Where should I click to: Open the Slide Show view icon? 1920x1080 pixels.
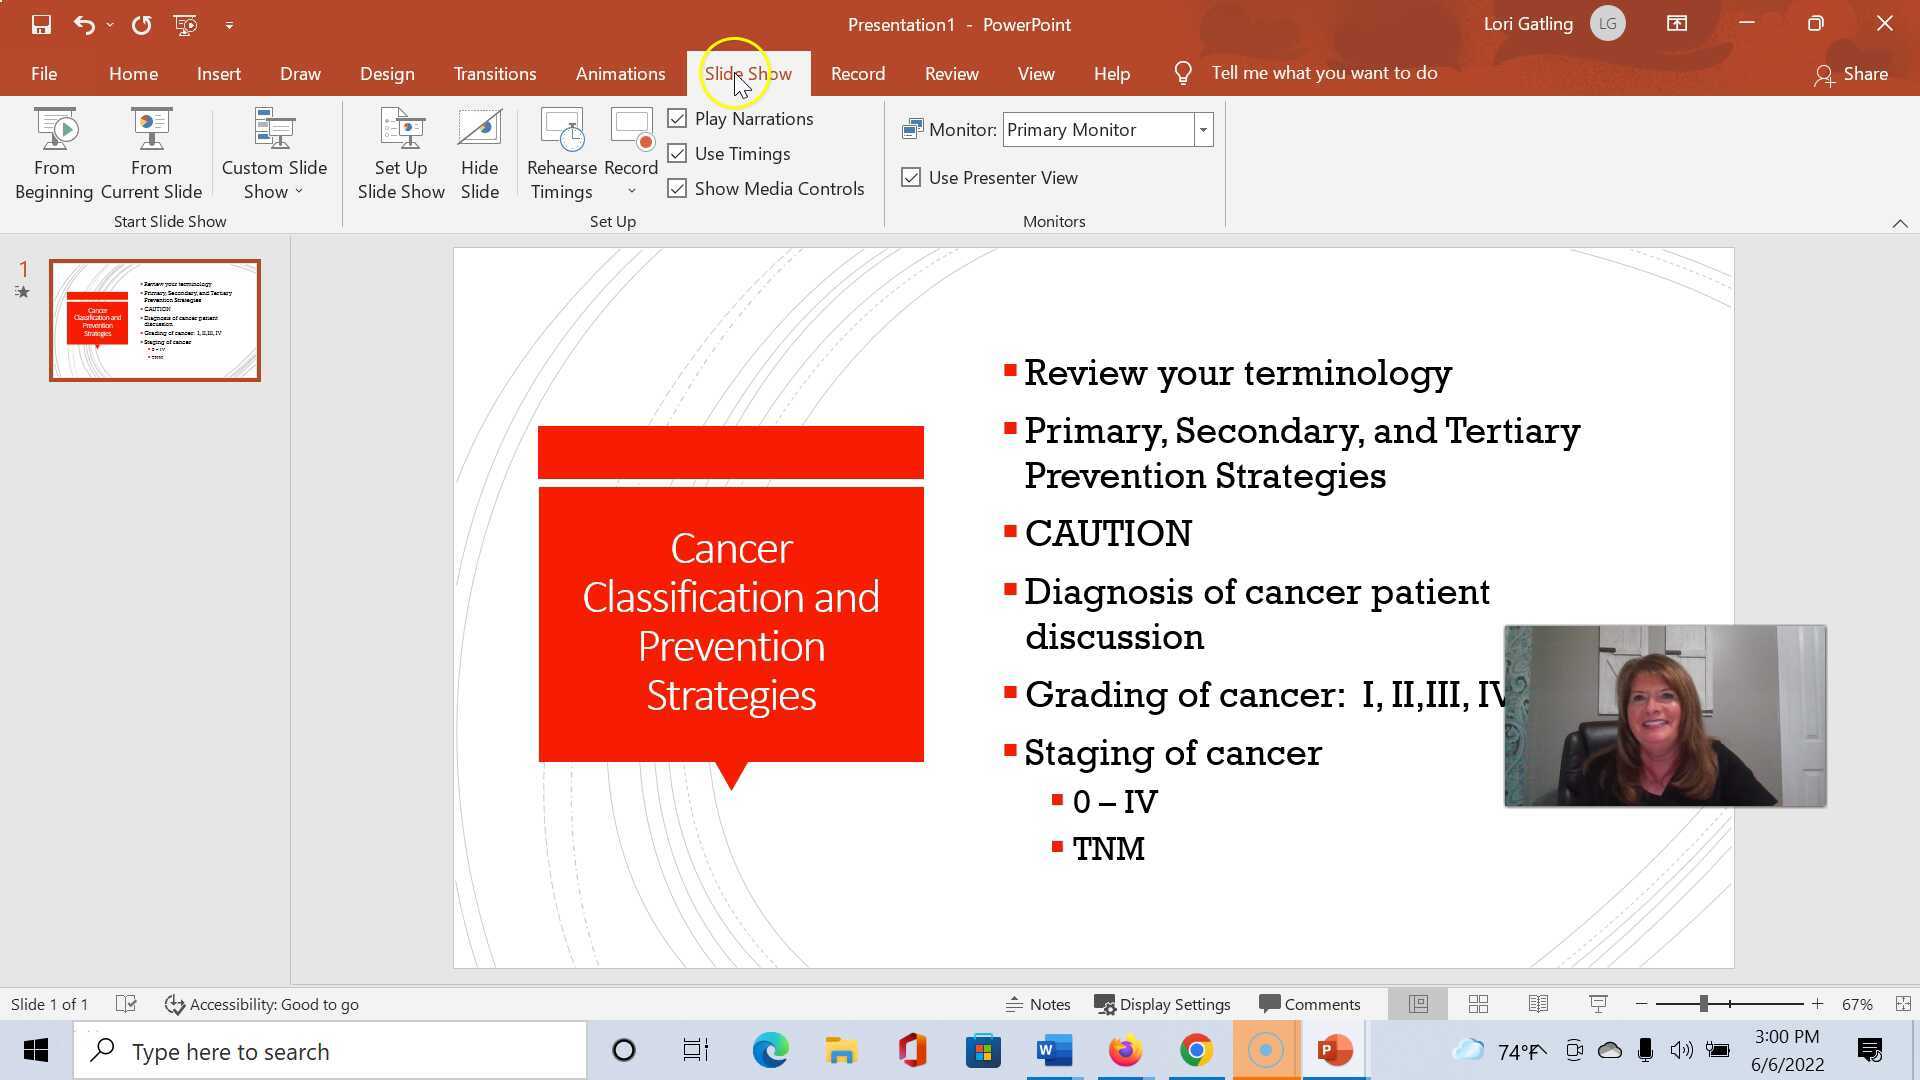[x=1598, y=1004]
